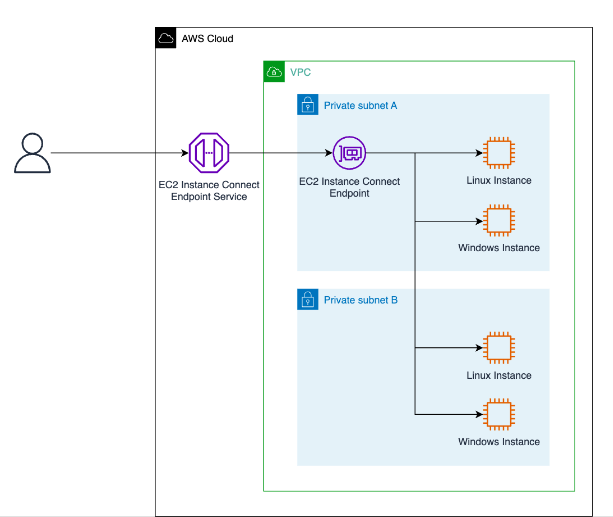Click Linux Instance chip icon in subnet A
The width and height of the screenshot is (613, 517).
pyautogui.click(x=499, y=153)
